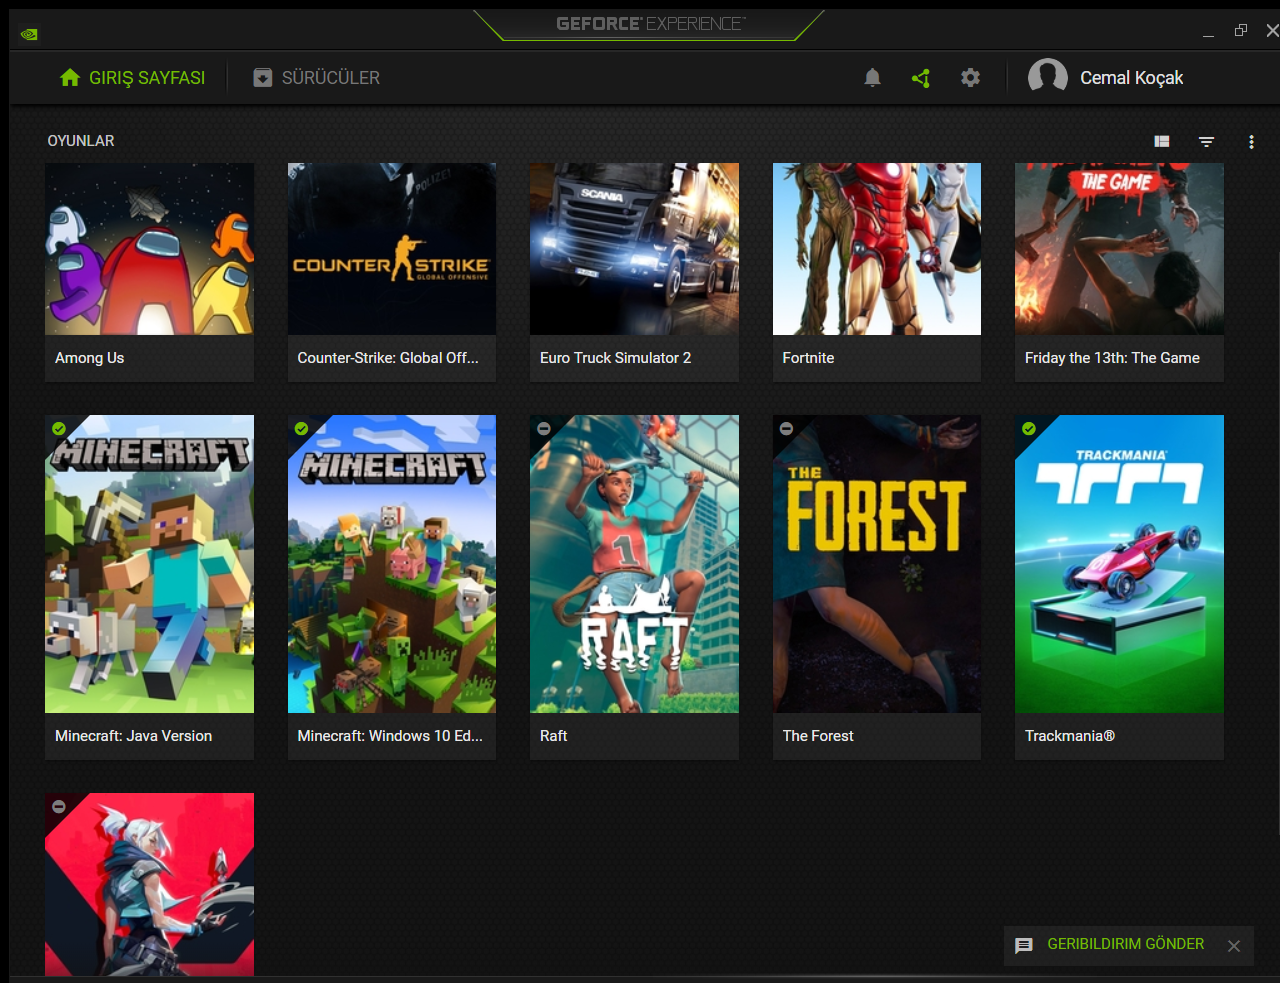
Task: Click the 'Counter-Strike: Global Off...' title text
Action: click(388, 358)
